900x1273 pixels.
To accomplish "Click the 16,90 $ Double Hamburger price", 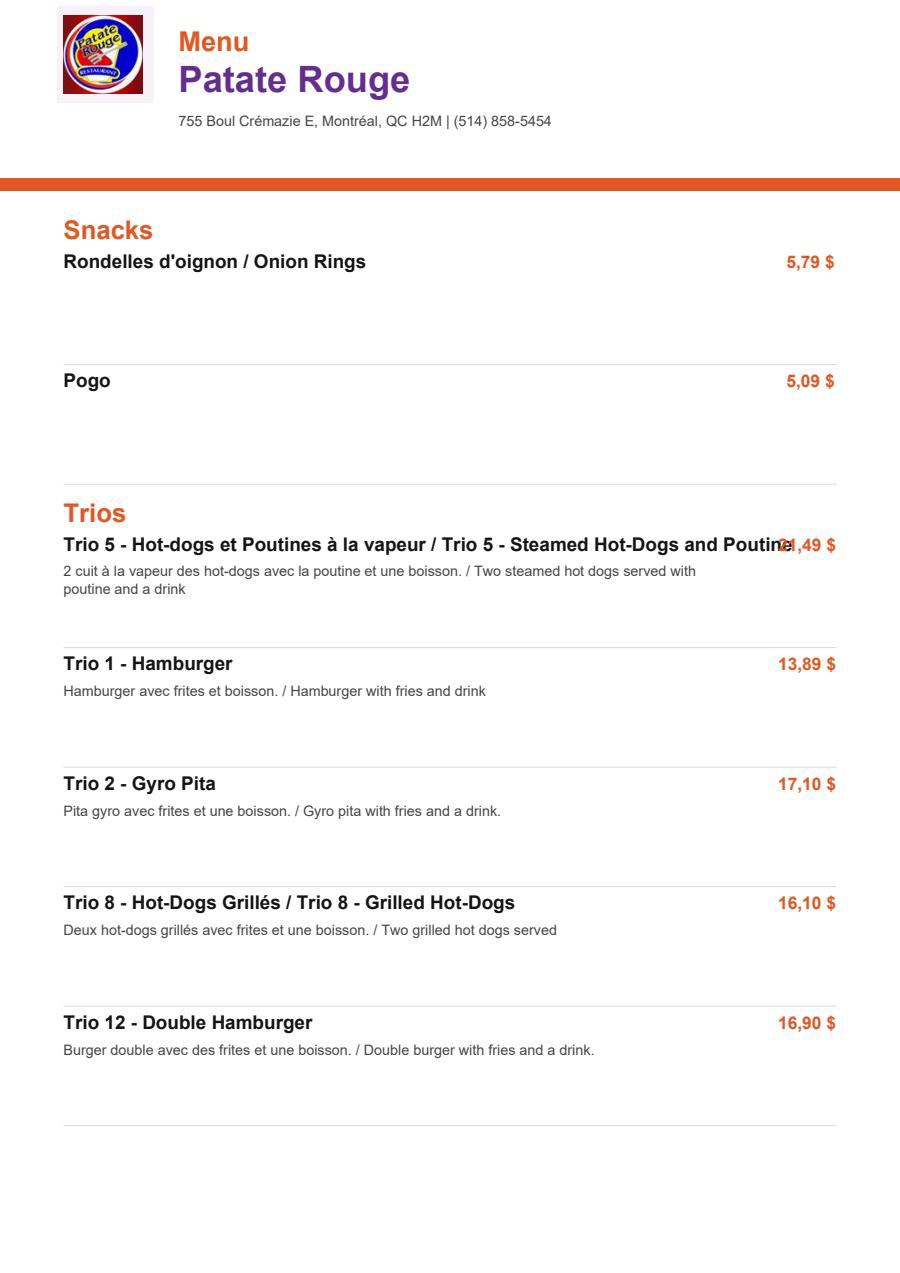I will tap(807, 1023).
